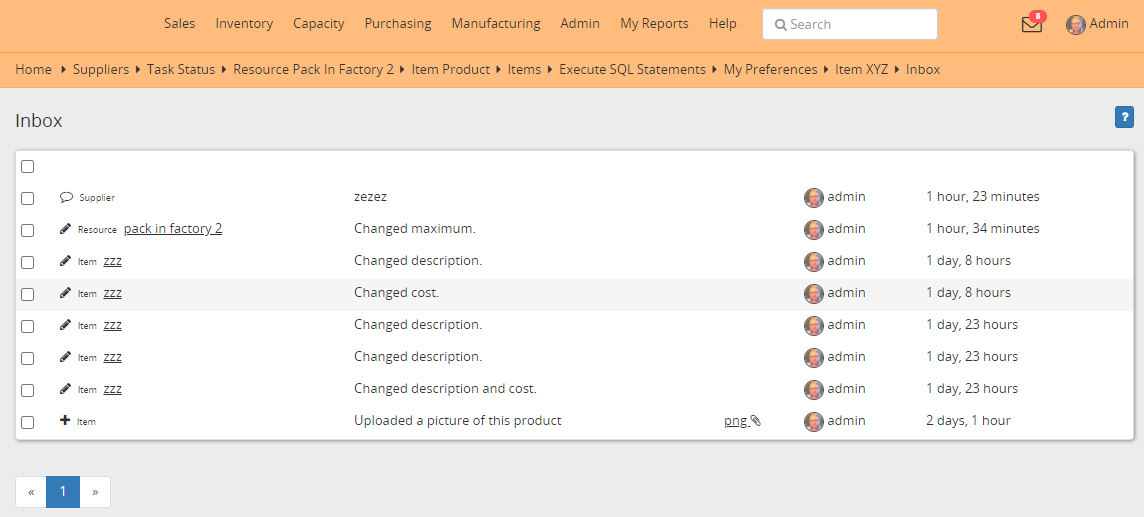Open the pack in factory 2 link
Screen dimensions: 1144x517
(173, 229)
